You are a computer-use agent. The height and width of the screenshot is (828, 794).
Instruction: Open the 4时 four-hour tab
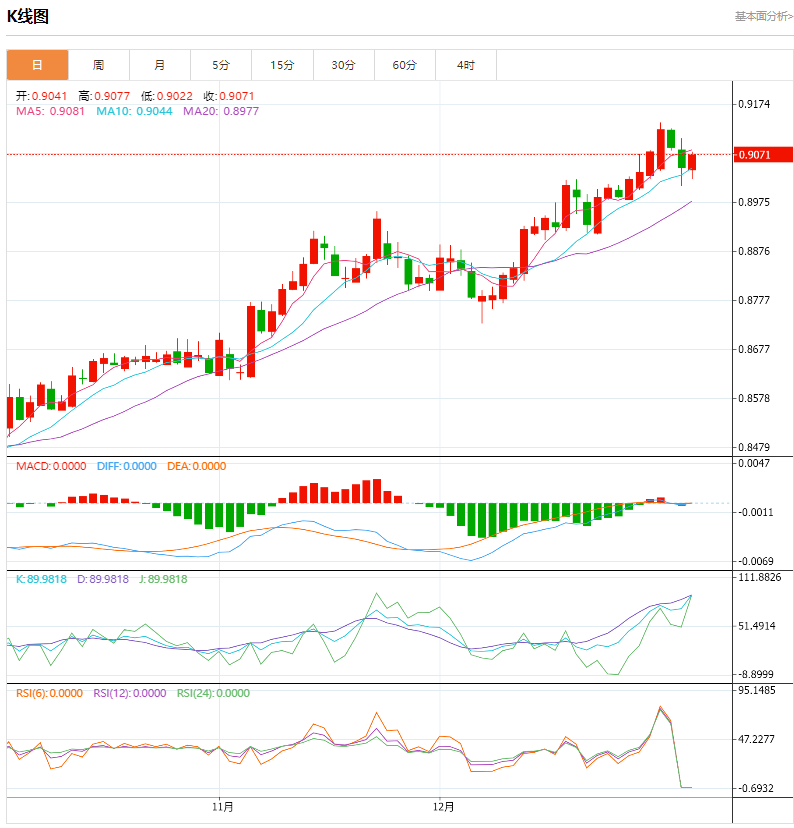[x=466, y=65]
